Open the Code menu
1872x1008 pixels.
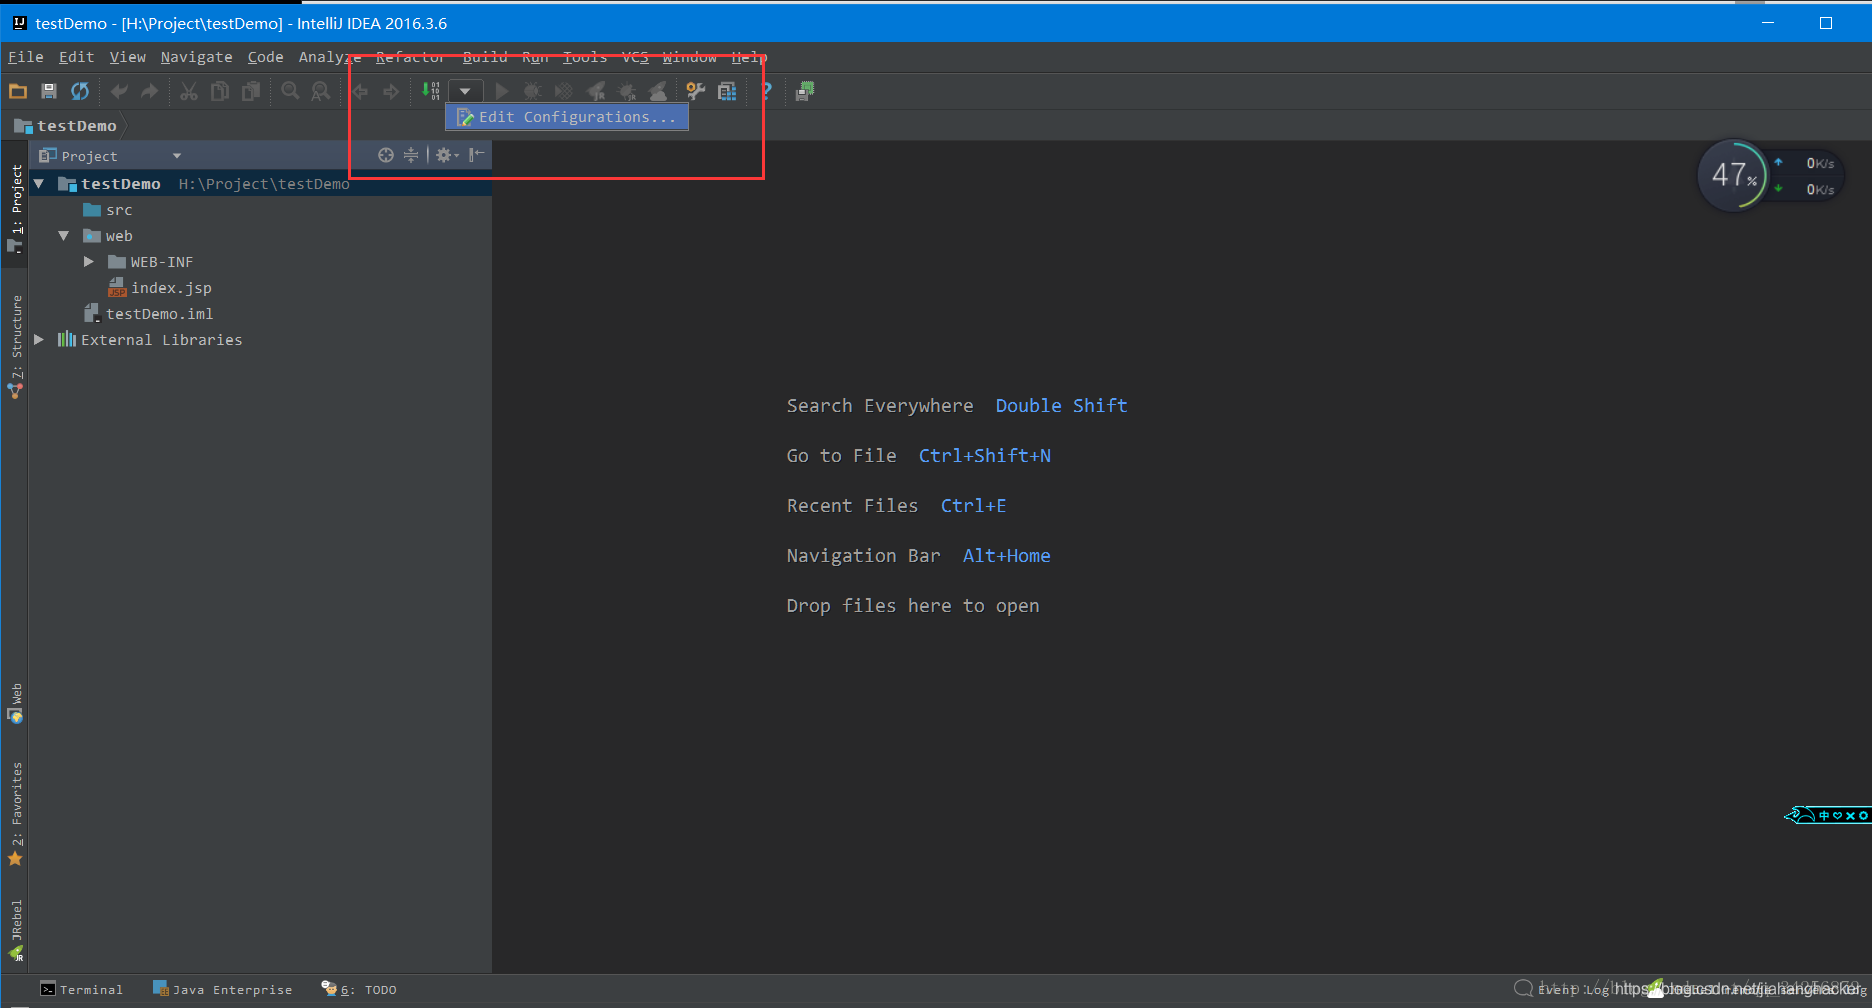(265, 57)
